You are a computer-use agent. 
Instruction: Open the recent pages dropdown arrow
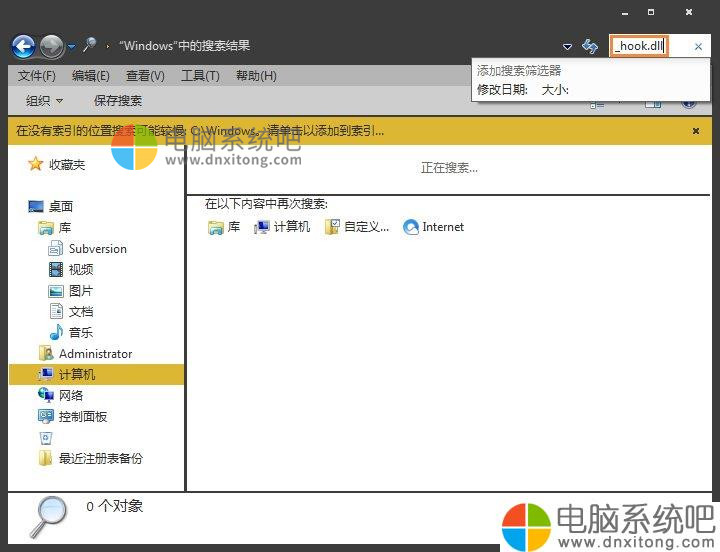72,47
